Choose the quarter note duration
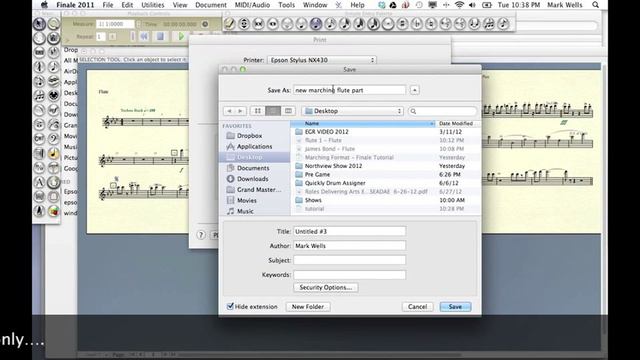Image resolution: width=640 pixels, height=360 pixels. [301, 24]
